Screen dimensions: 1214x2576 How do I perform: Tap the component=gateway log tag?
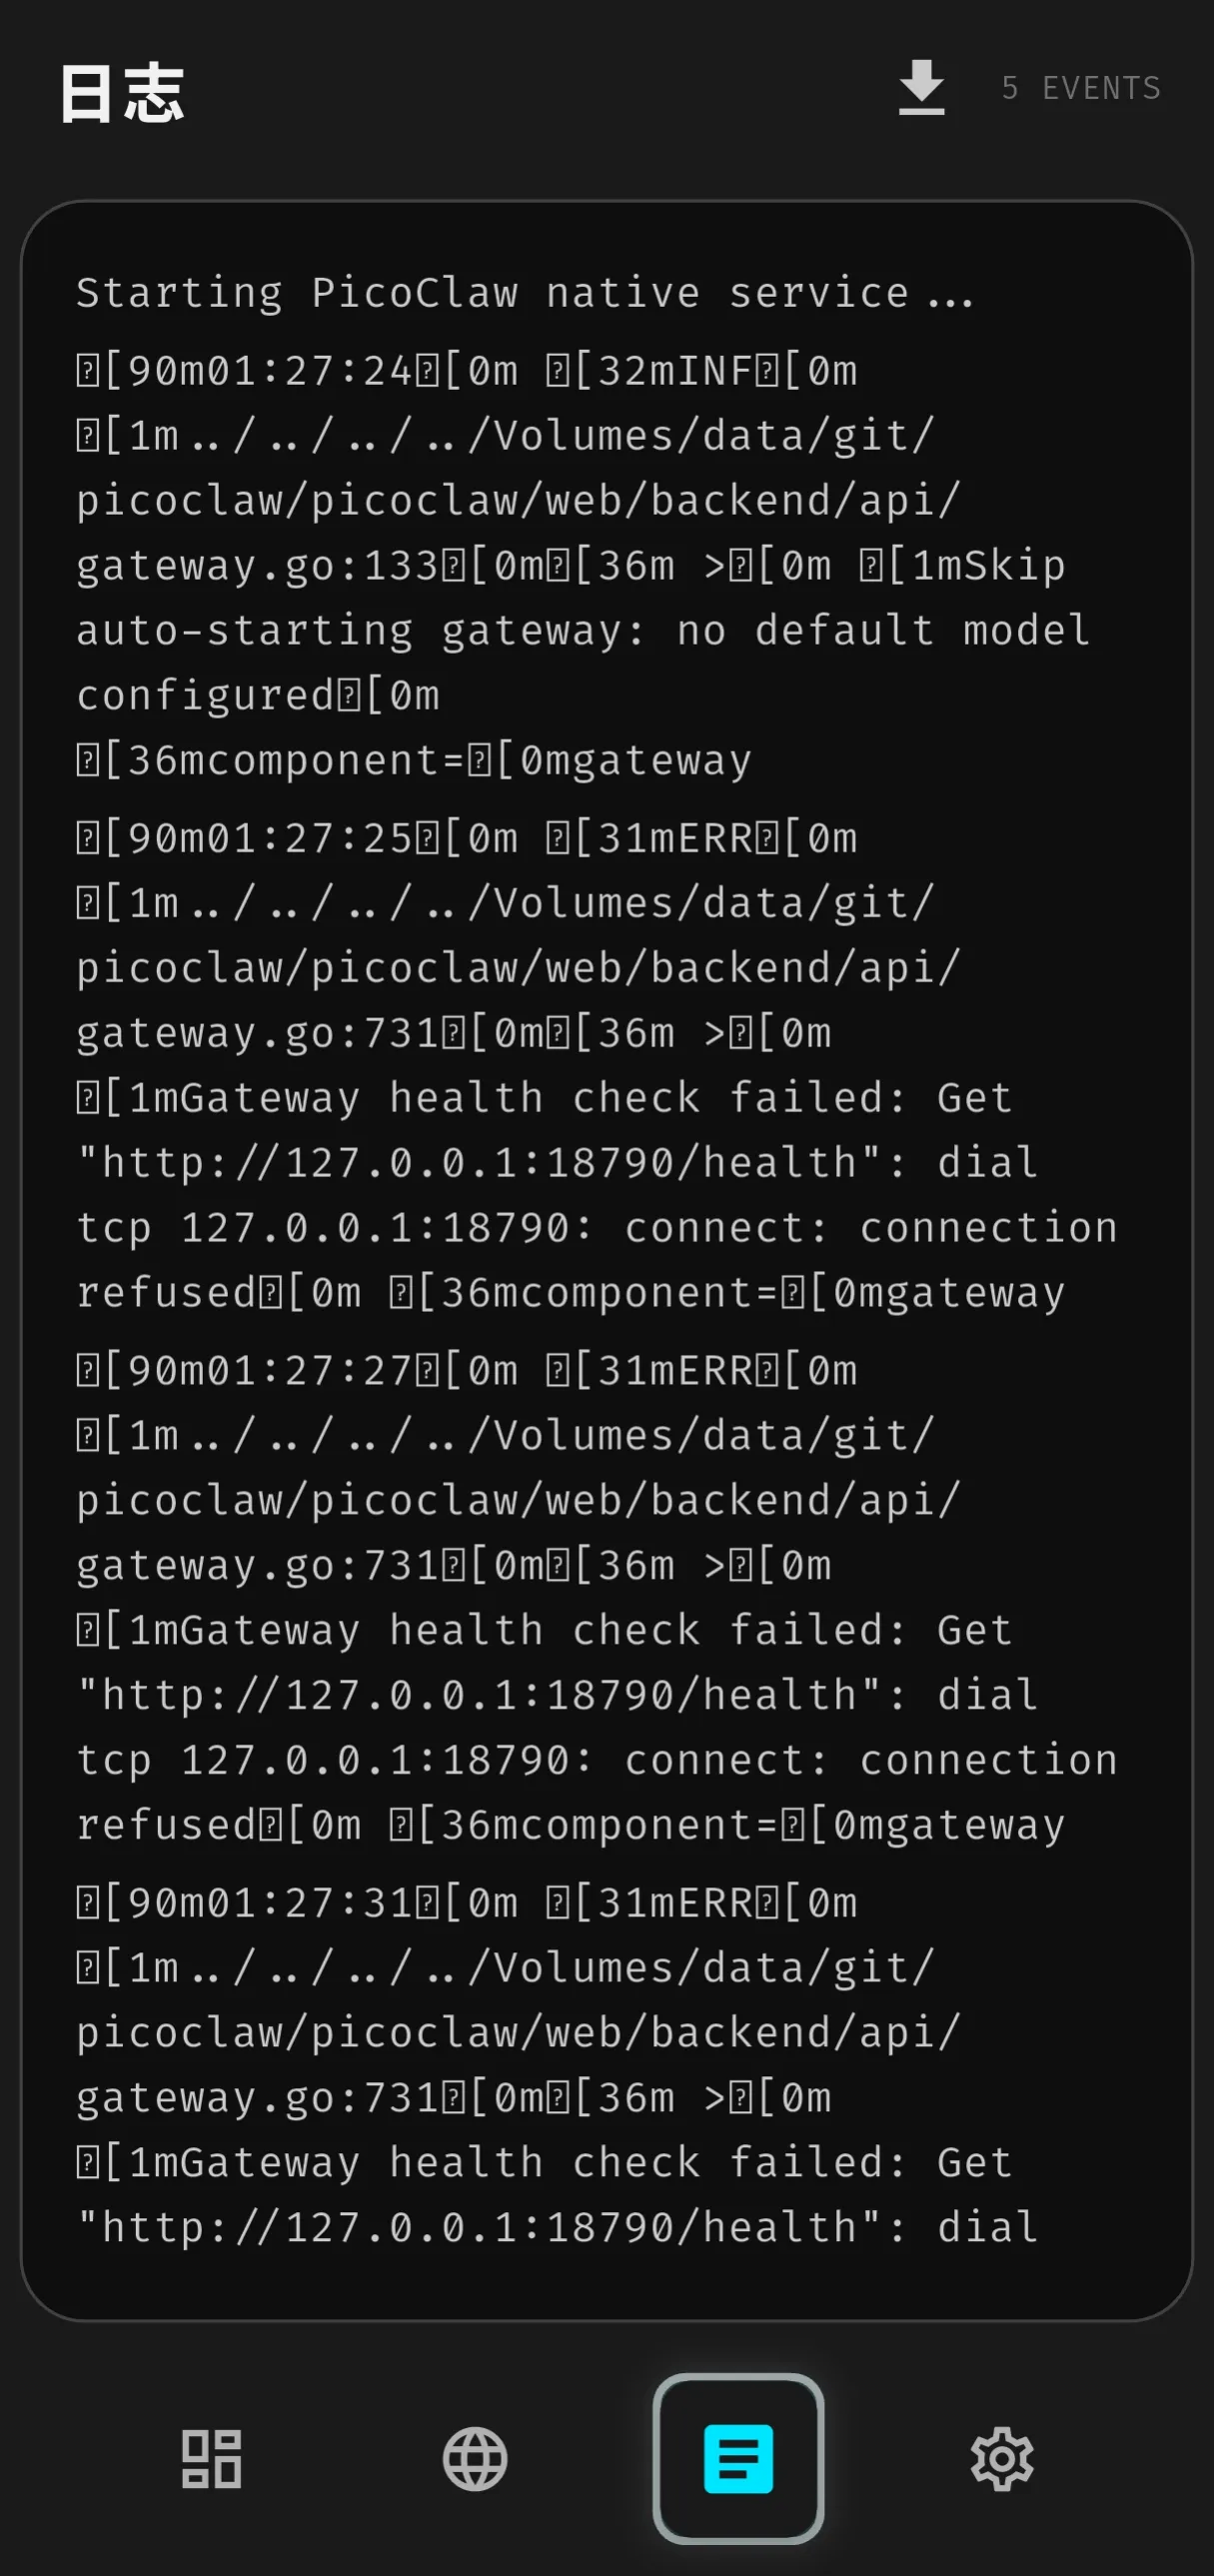413,760
